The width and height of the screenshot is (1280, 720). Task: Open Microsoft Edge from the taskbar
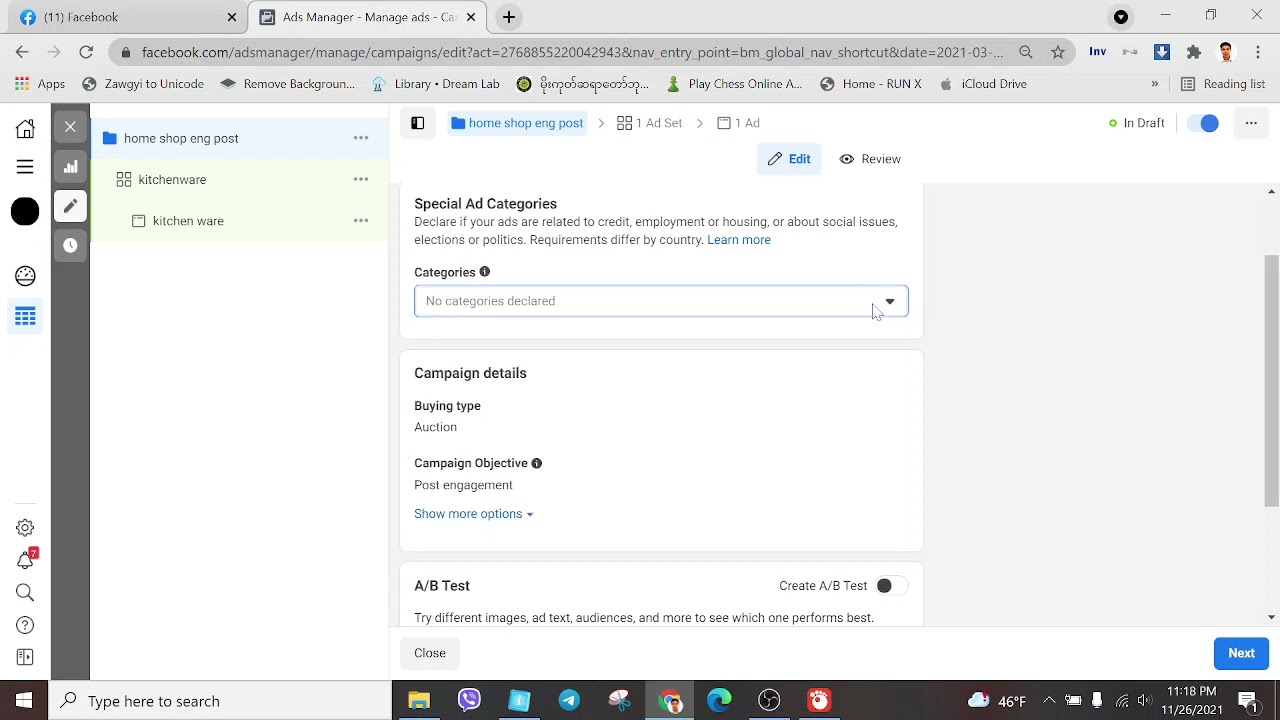click(x=719, y=700)
